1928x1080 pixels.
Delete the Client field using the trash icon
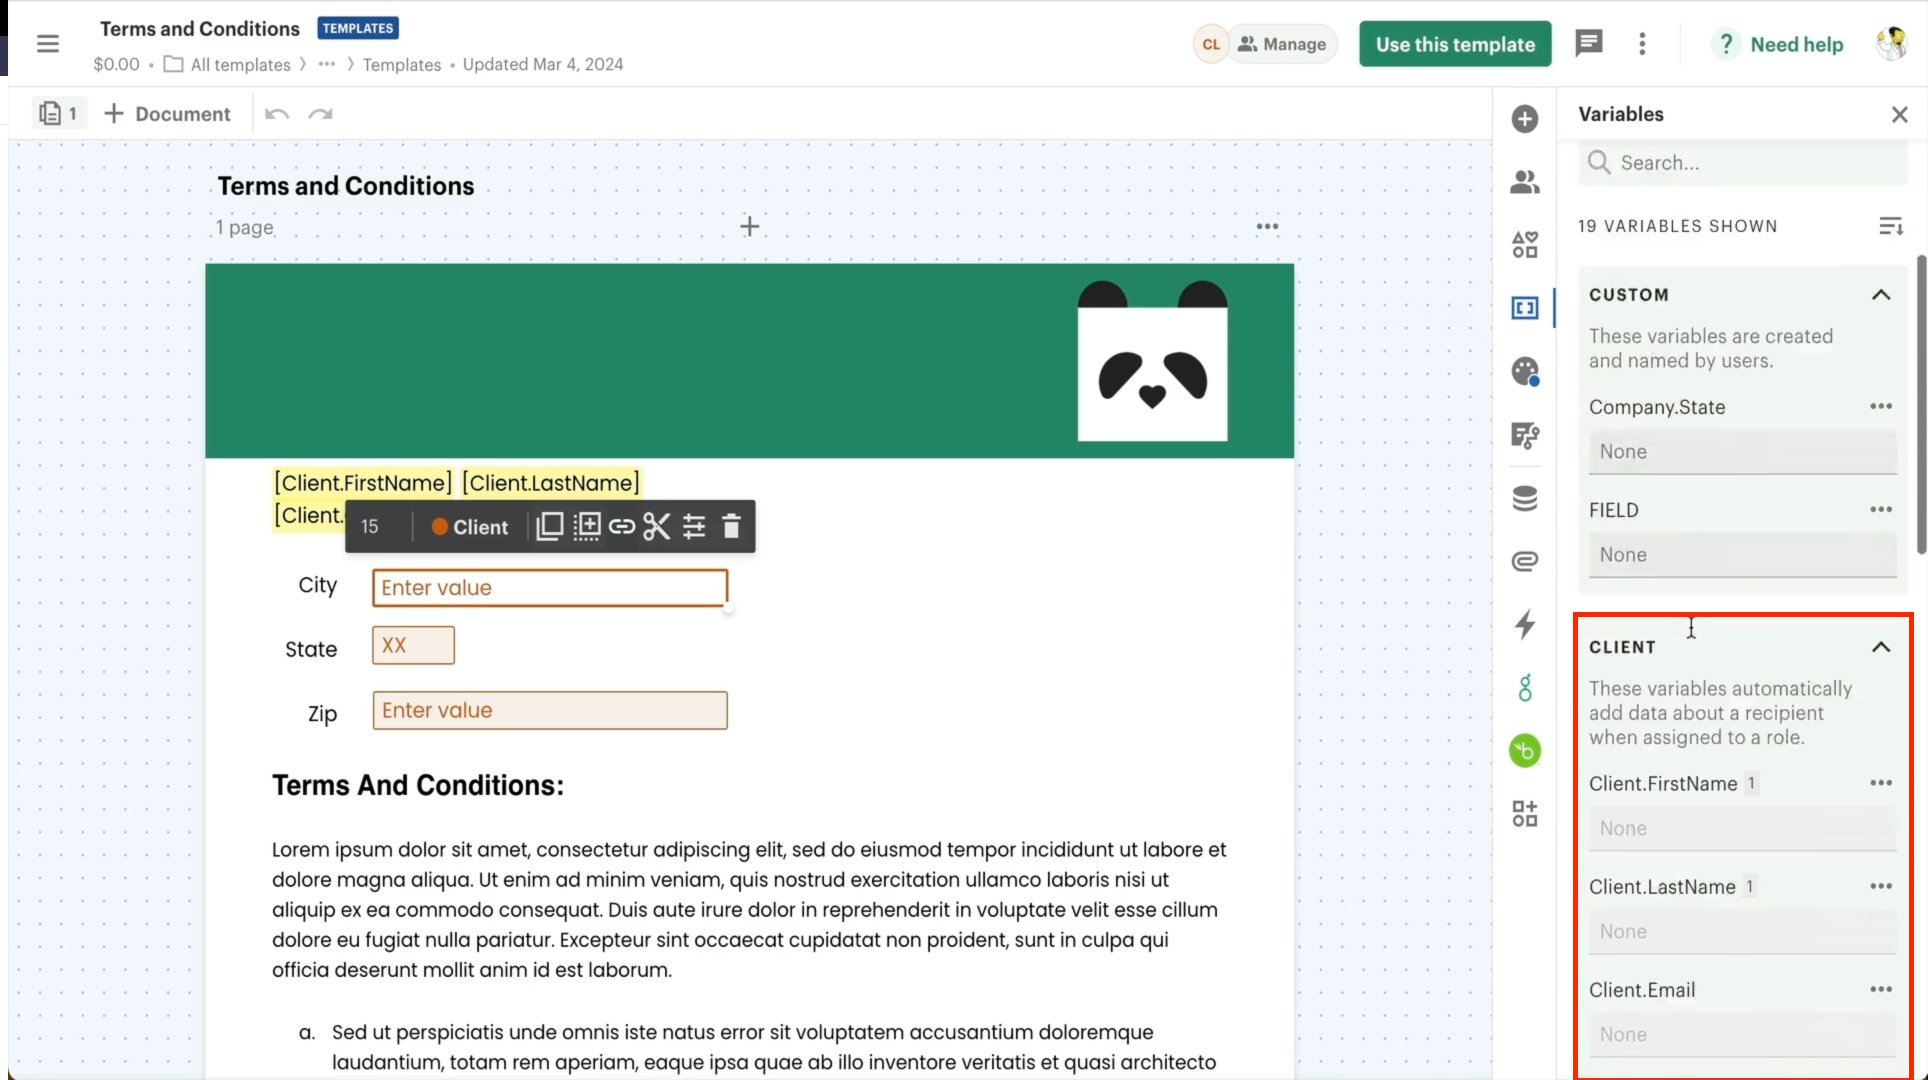tap(731, 526)
